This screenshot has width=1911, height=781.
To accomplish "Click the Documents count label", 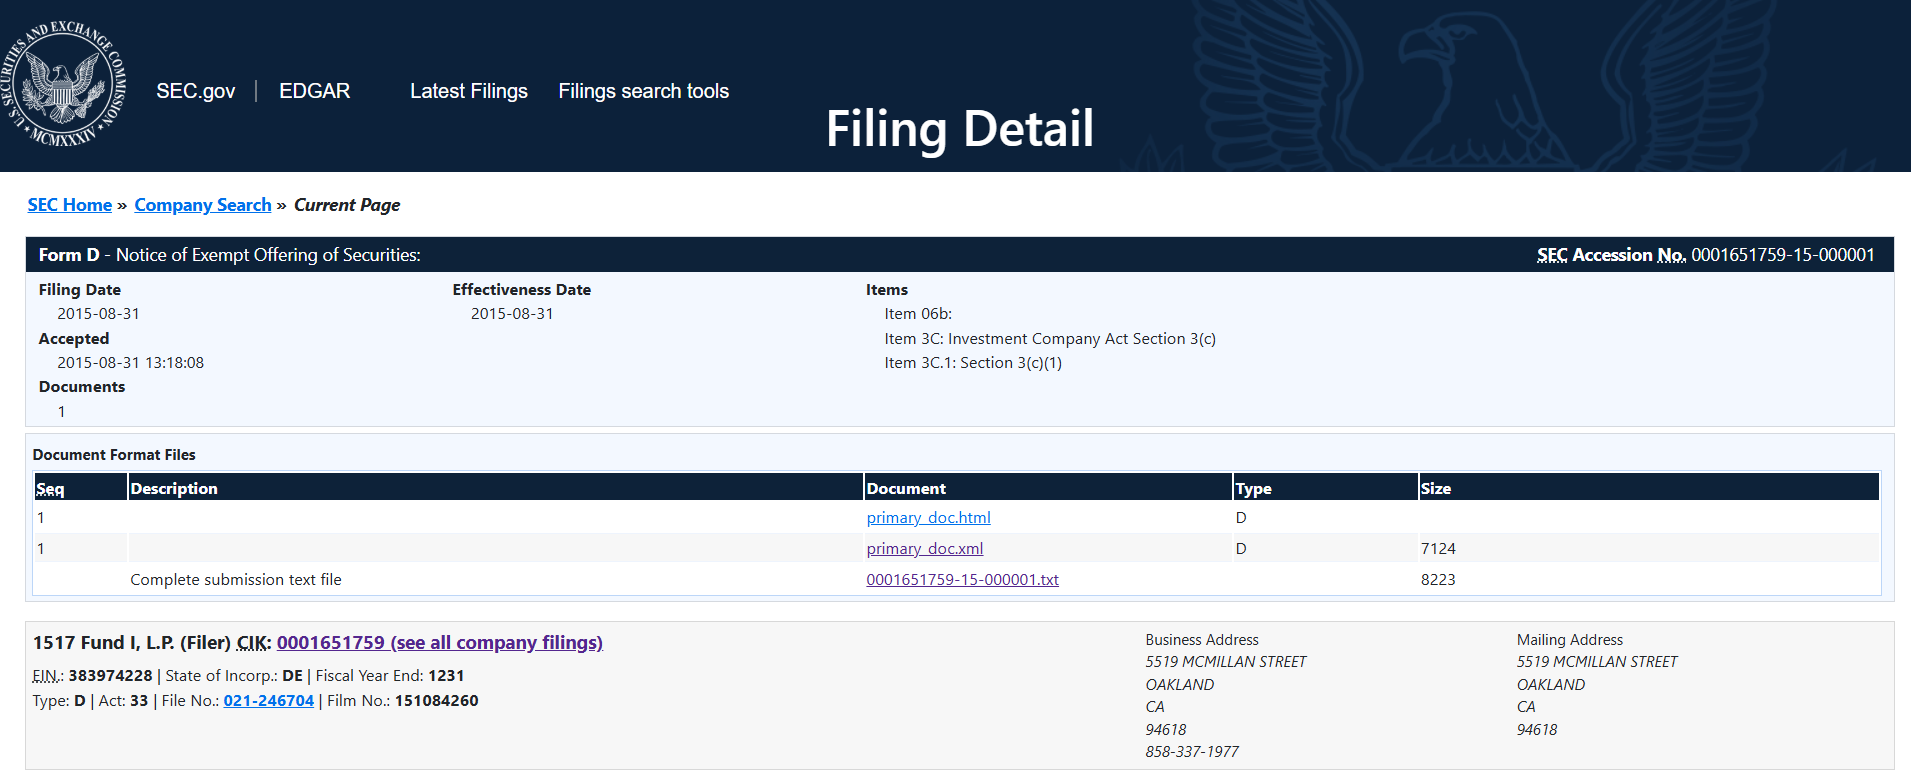I will (x=82, y=387).
